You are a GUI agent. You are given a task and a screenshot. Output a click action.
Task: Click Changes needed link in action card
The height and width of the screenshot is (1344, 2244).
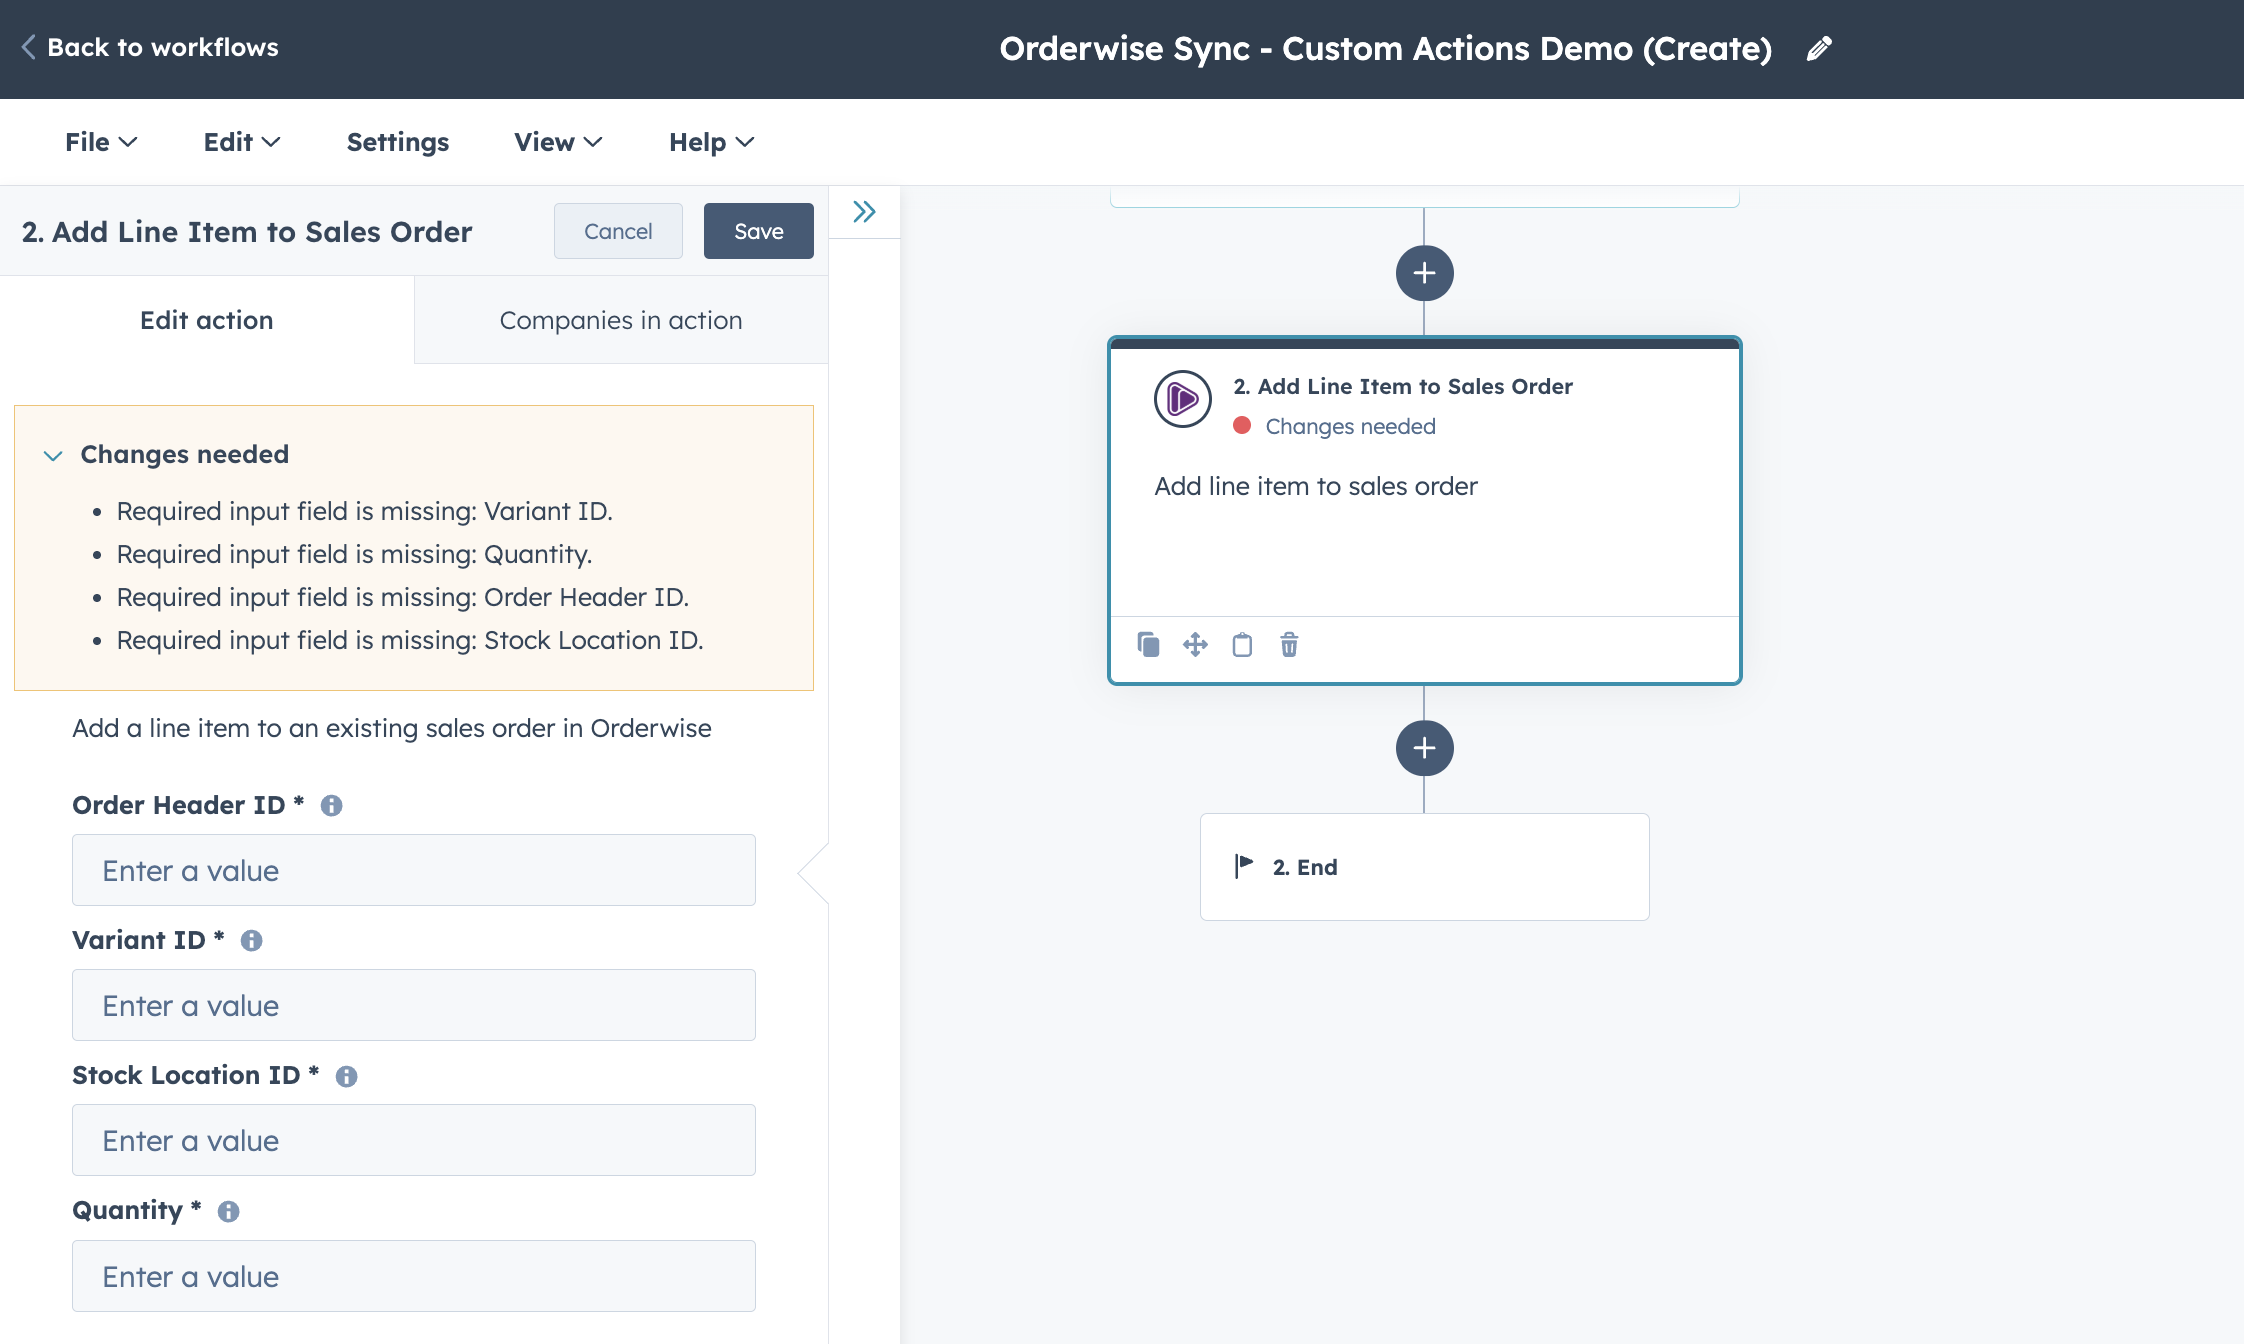(x=1350, y=426)
